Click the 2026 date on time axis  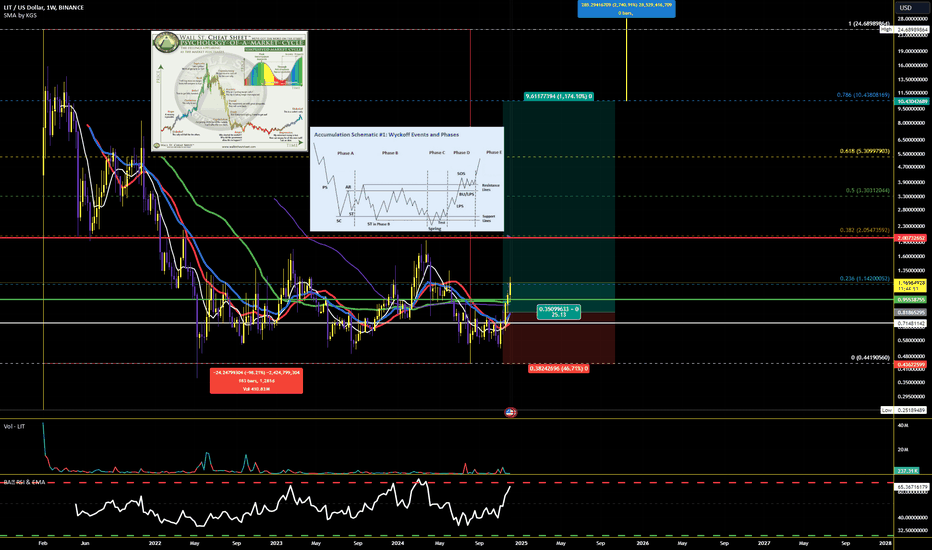[x=643, y=543]
